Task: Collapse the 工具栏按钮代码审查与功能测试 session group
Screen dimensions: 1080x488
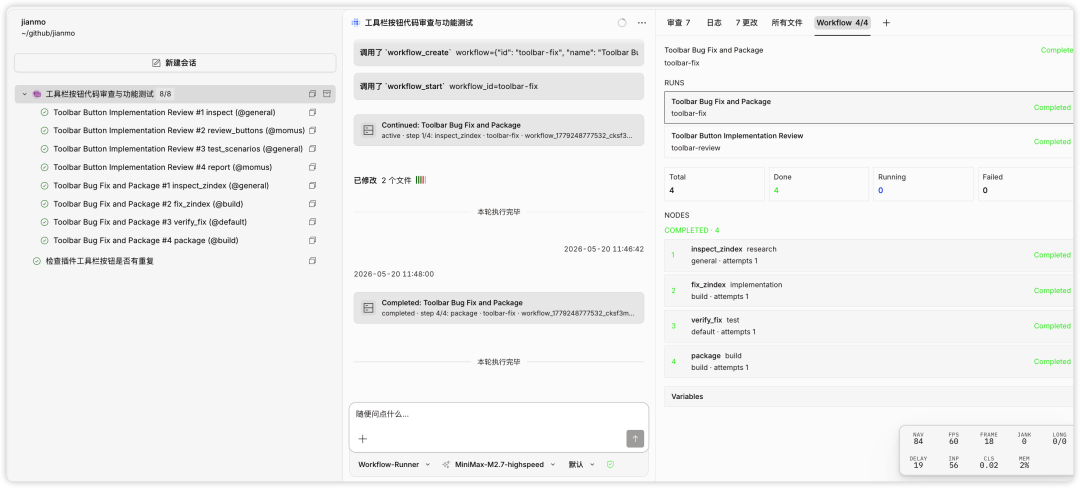Action: pos(25,94)
